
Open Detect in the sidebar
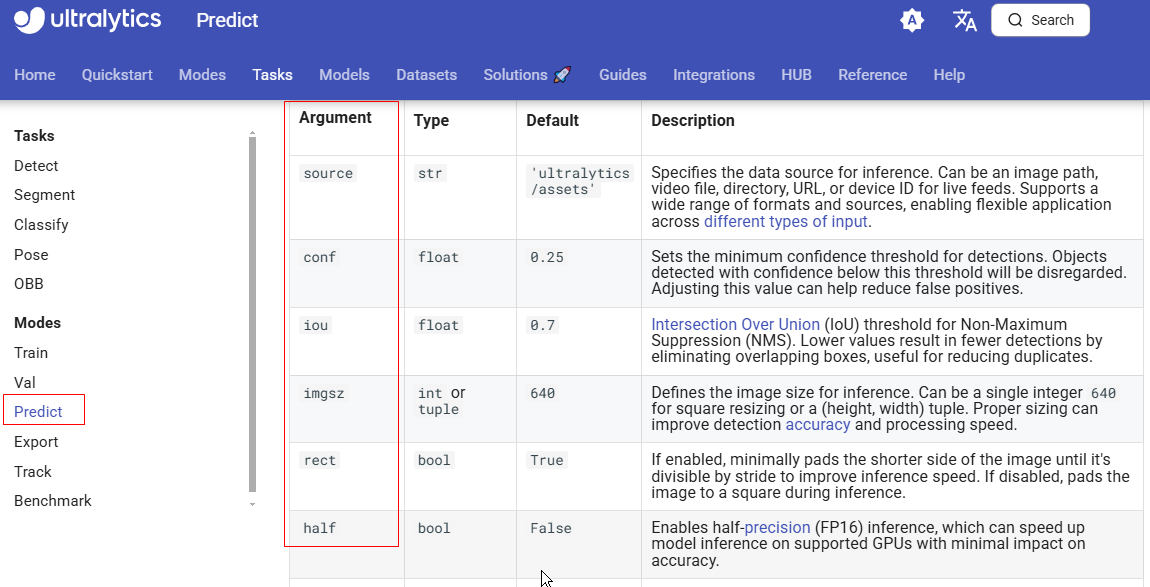click(x=36, y=166)
